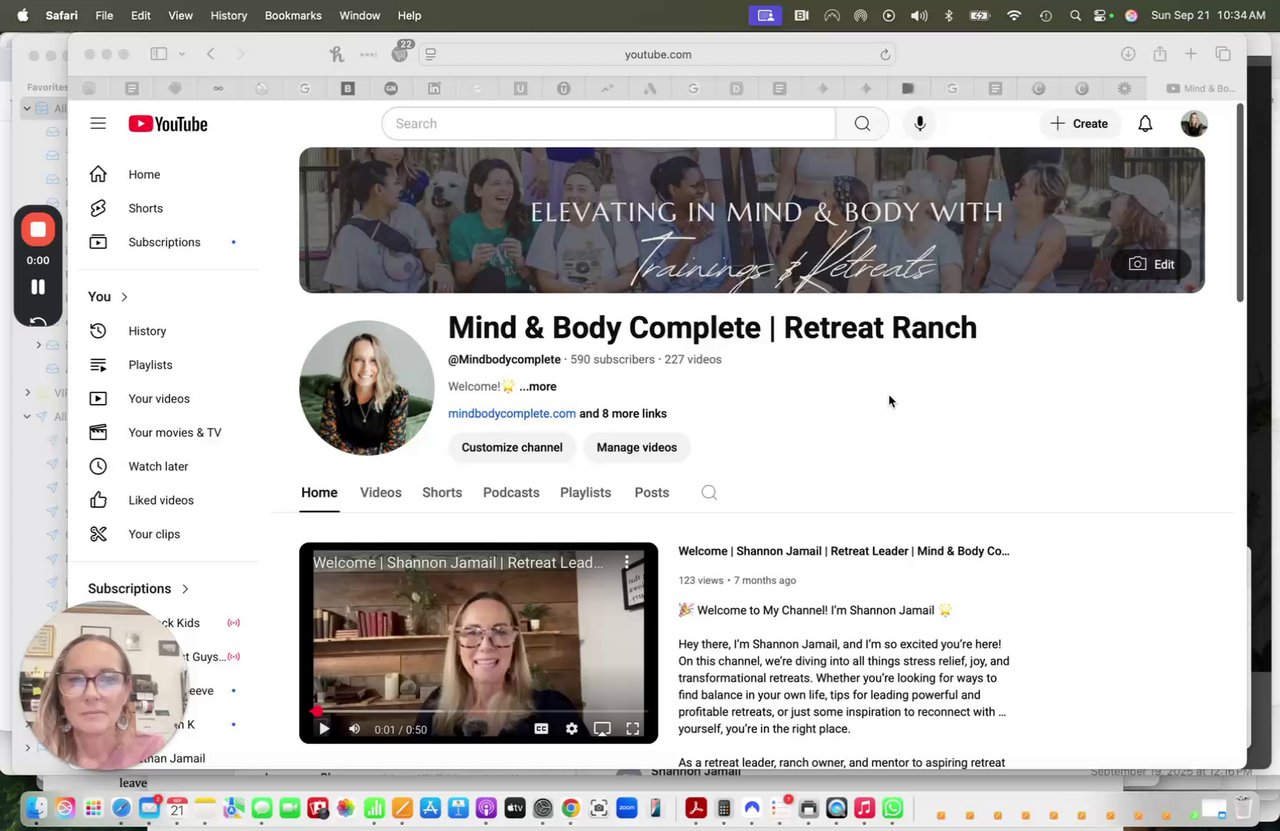1280x831 pixels.
Task: Click Manage videos button
Action: click(x=637, y=447)
